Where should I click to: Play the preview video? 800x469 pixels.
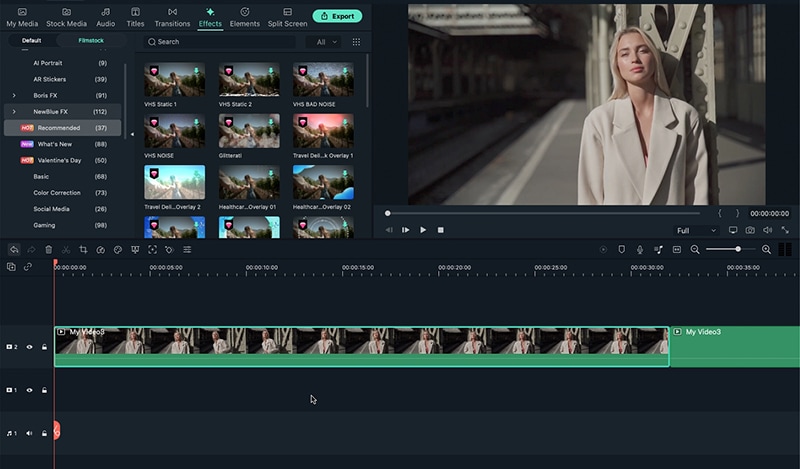tap(423, 230)
